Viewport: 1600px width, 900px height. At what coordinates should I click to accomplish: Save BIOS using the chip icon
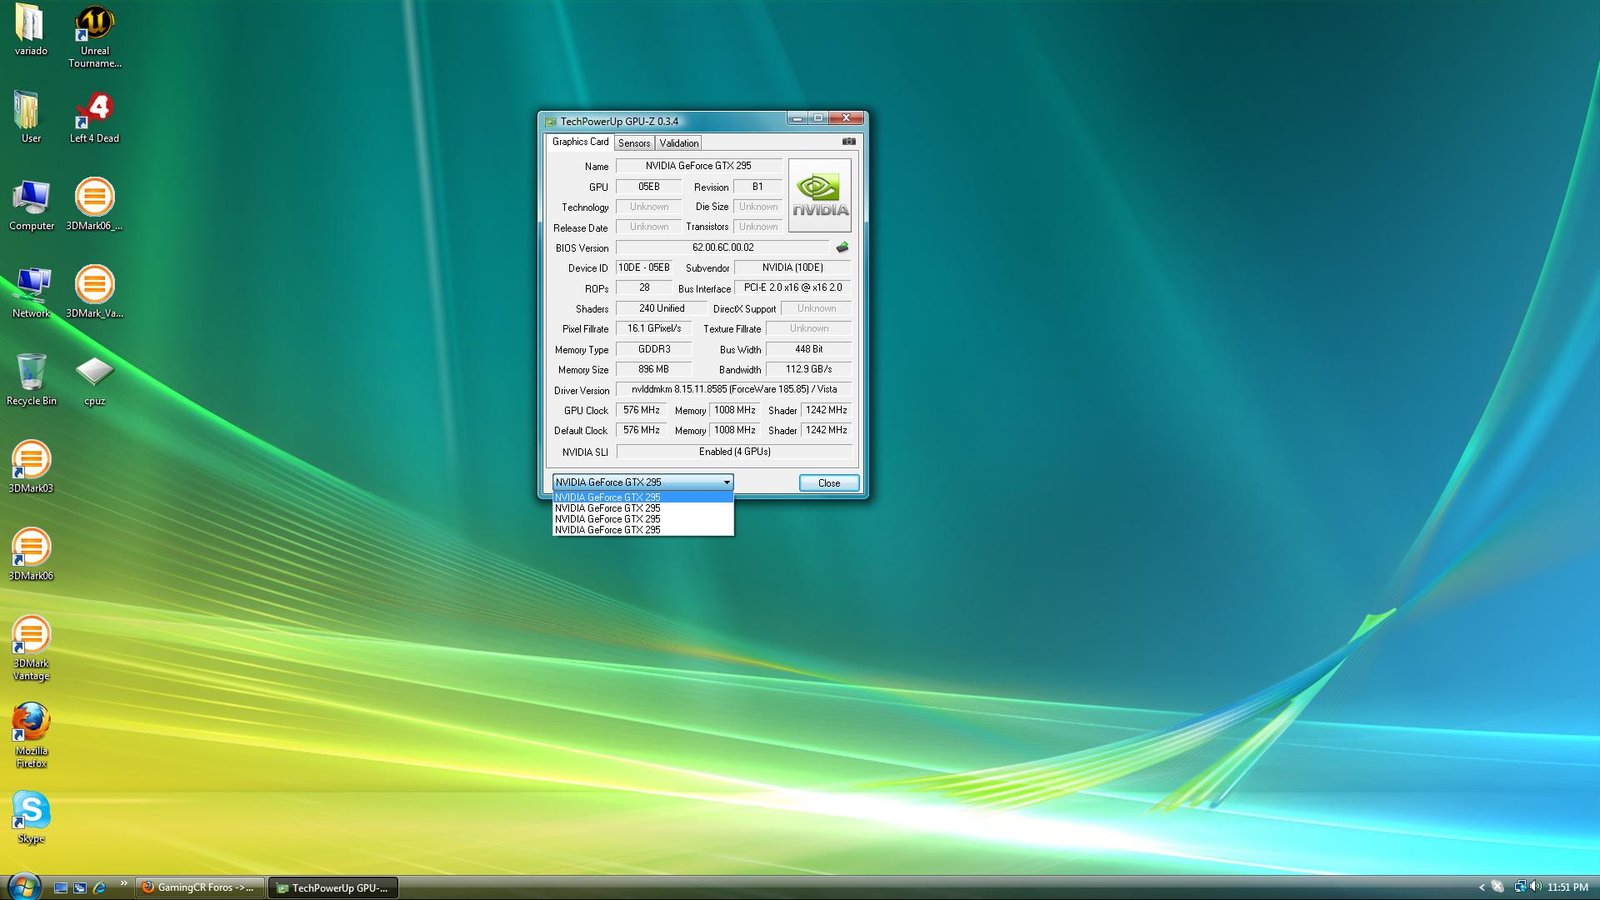842,247
